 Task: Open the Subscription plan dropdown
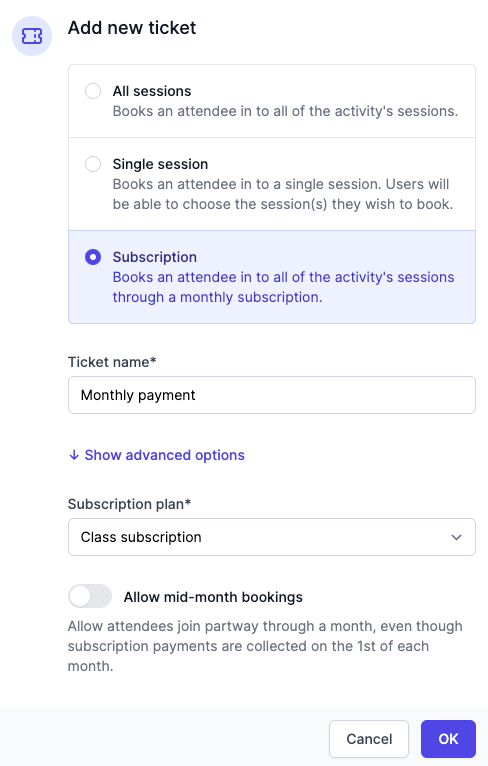(x=272, y=537)
